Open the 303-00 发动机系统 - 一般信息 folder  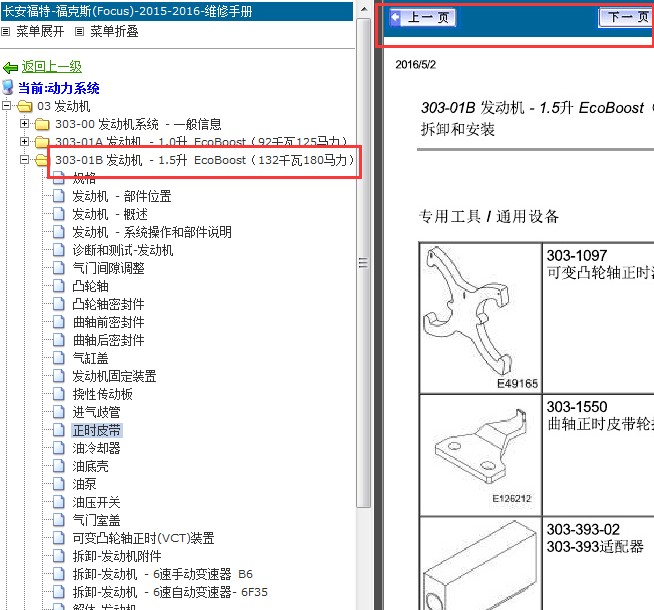pyautogui.click(x=138, y=124)
